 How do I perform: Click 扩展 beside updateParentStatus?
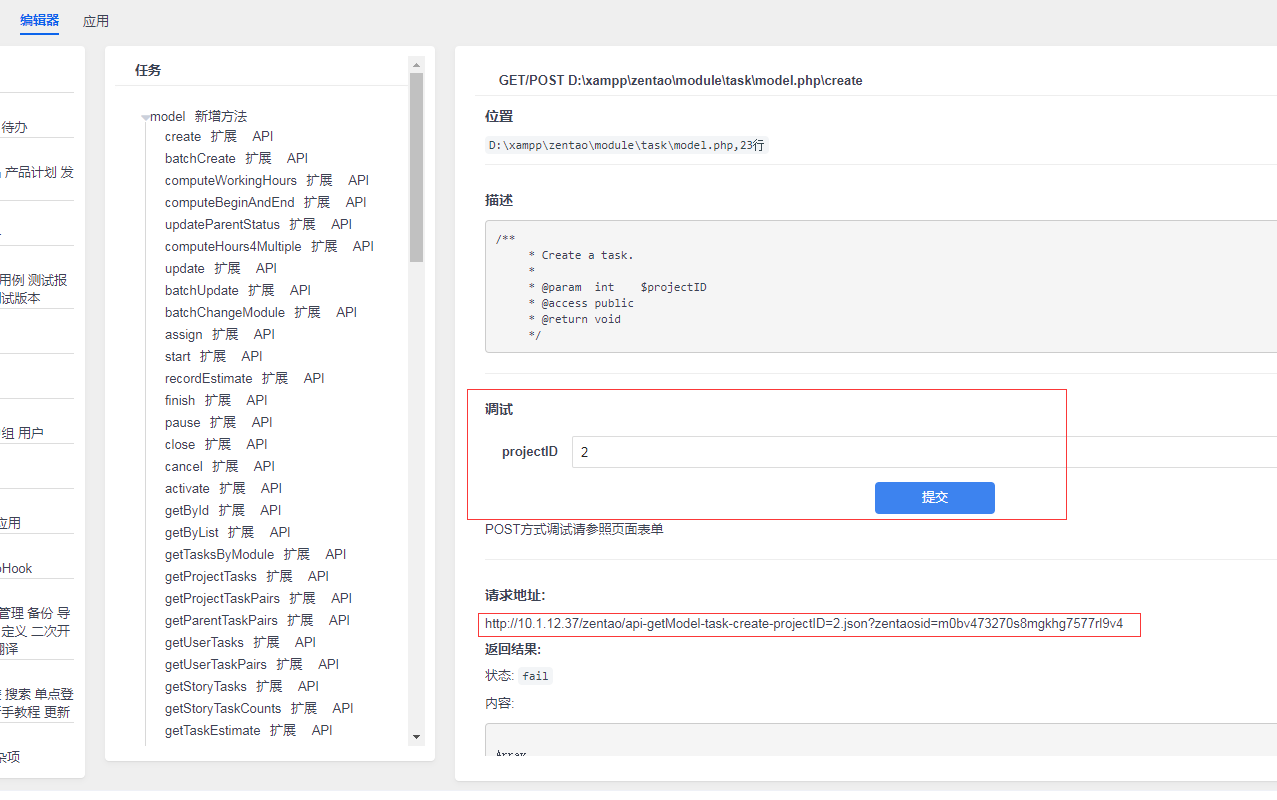click(303, 224)
